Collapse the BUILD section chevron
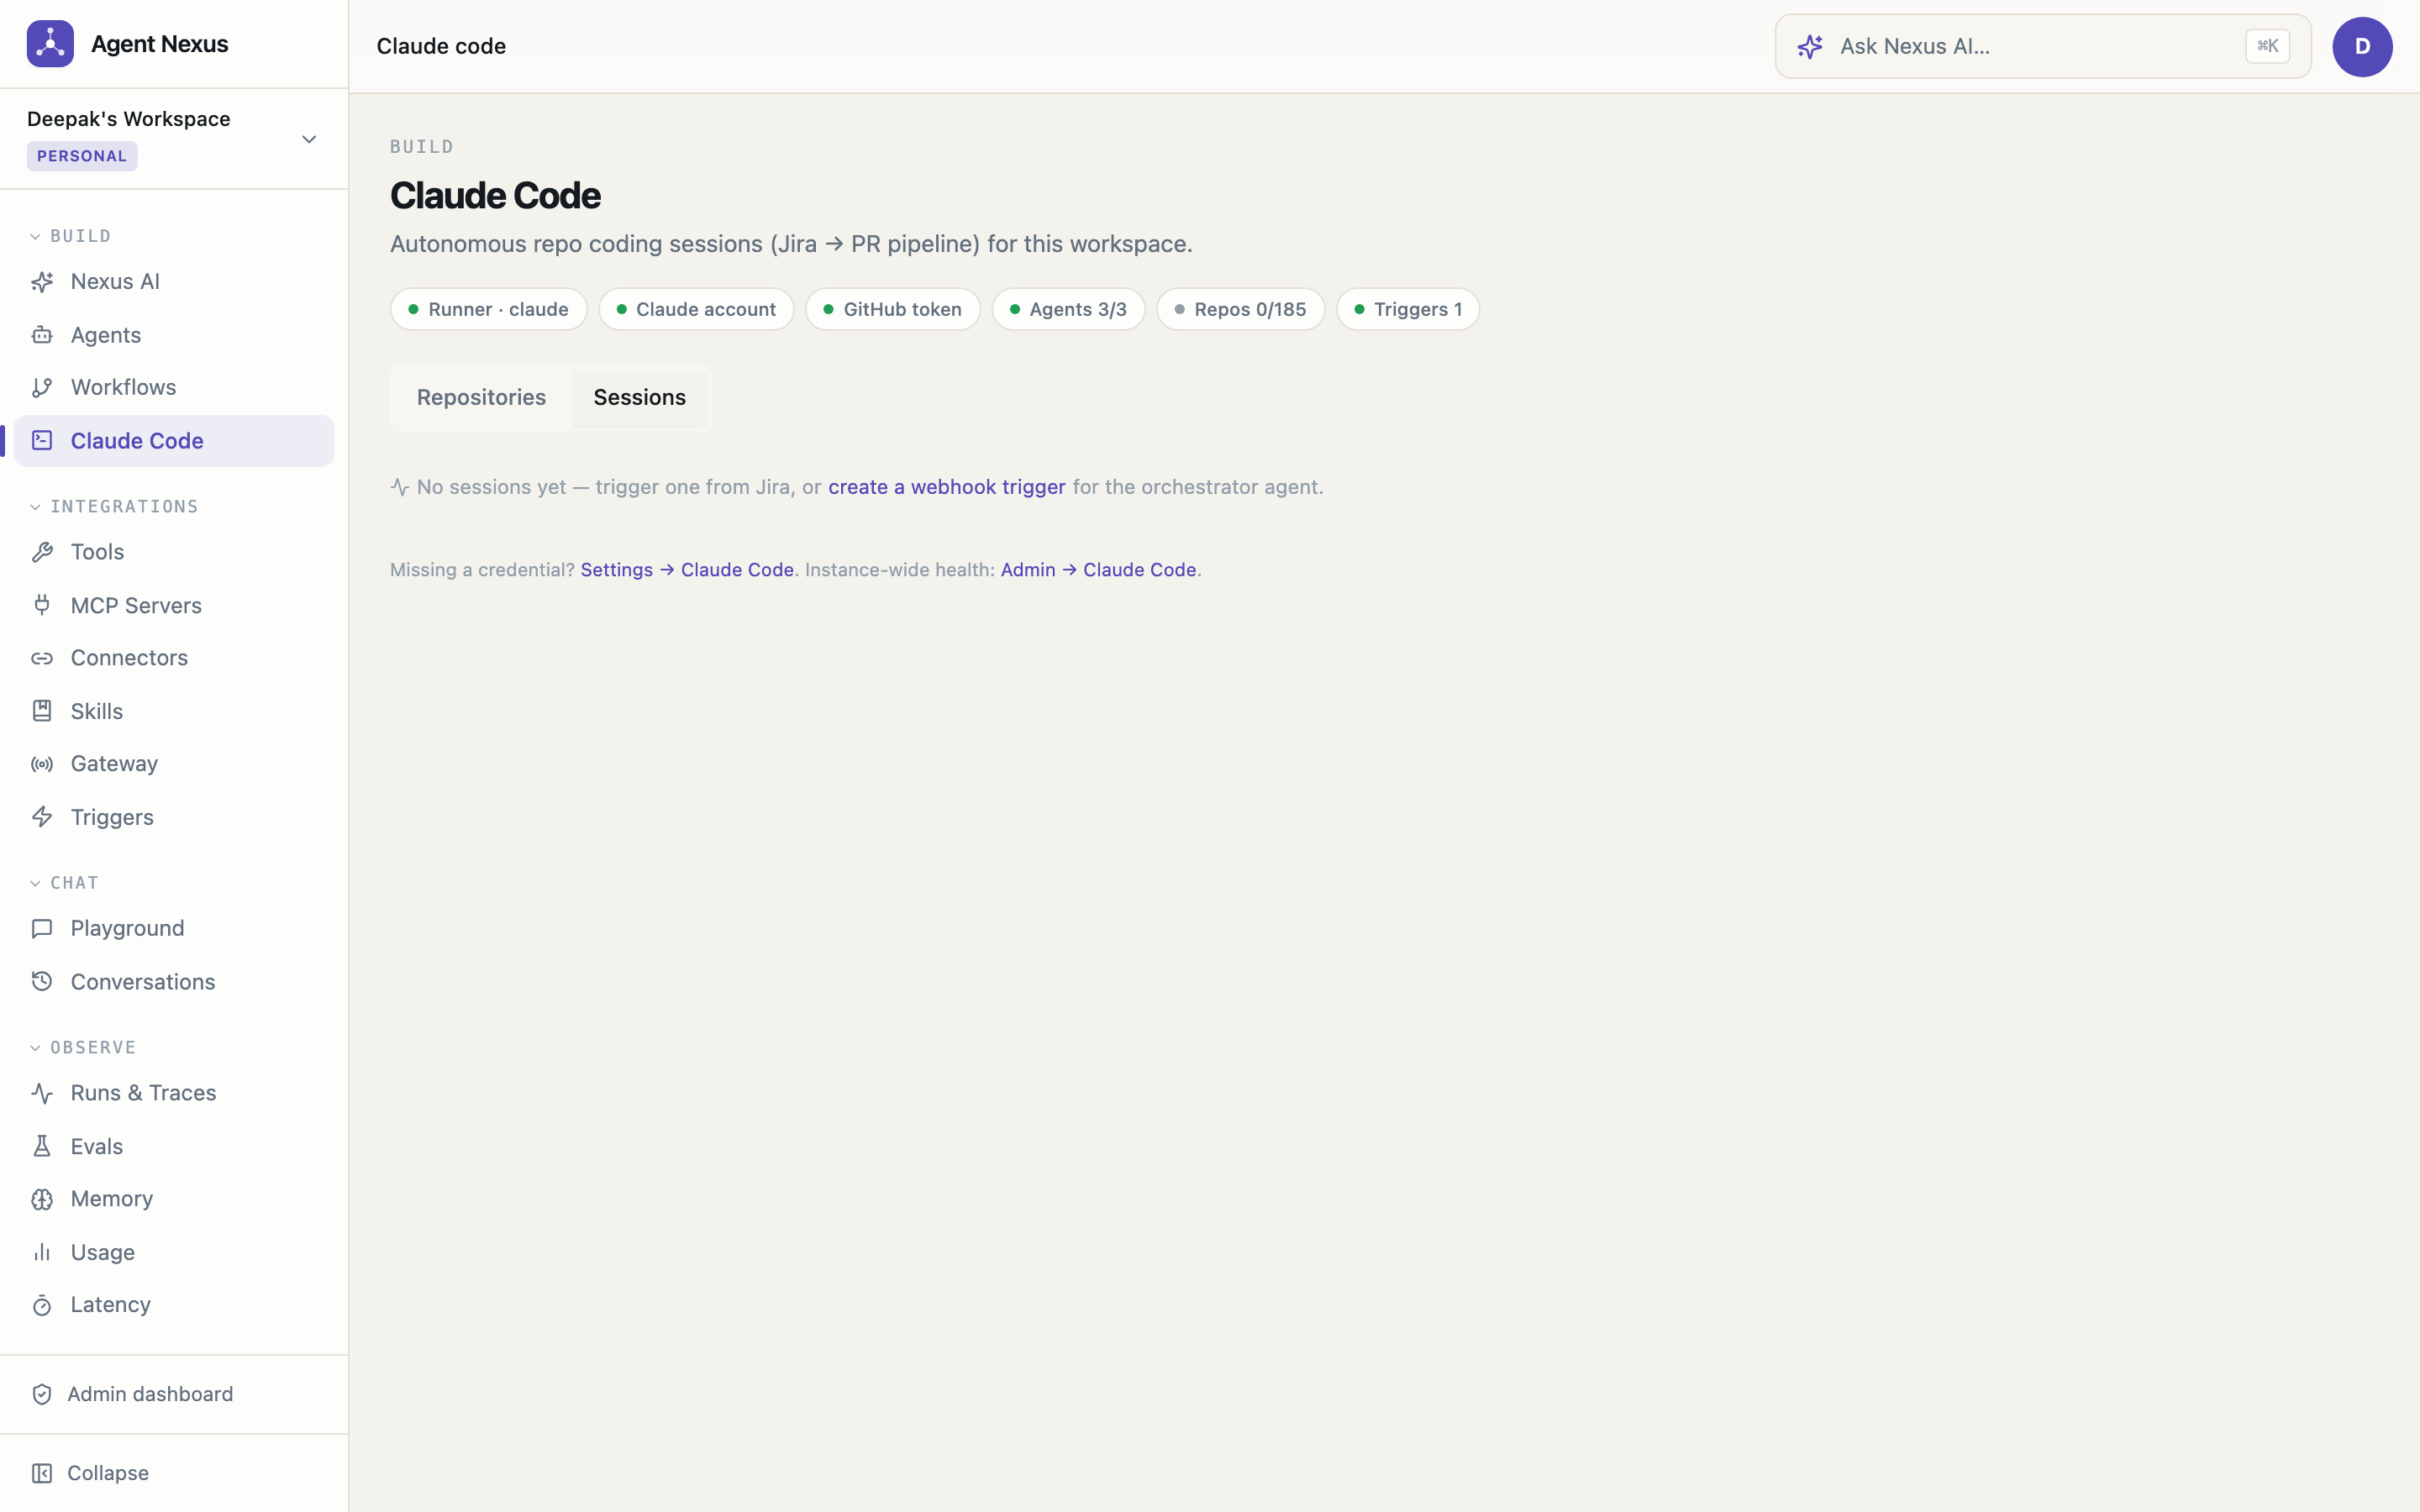 pyautogui.click(x=35, y=237)
